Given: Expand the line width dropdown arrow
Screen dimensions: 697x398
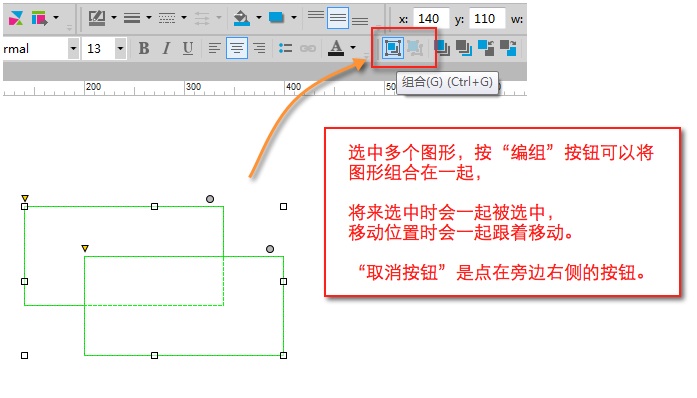Looking at the screenshot, I should [x=149, y=18].
